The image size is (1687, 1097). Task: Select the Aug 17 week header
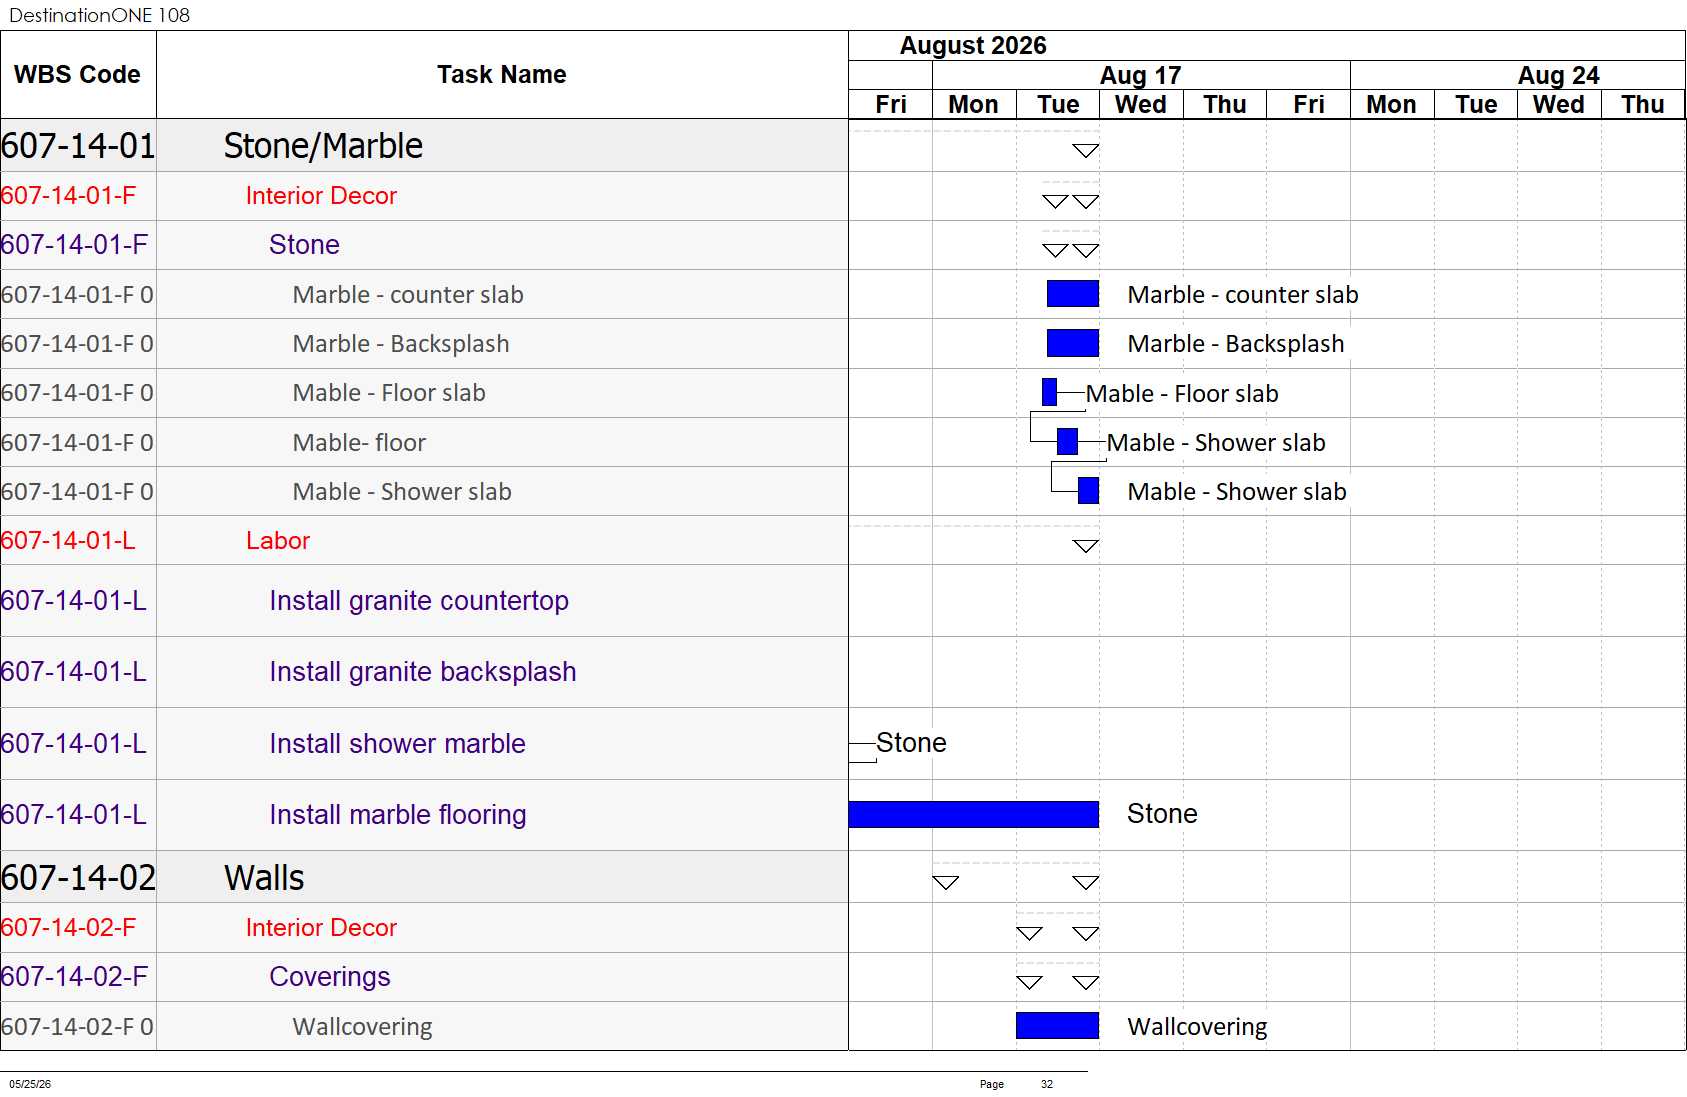click(x=1140, y=76)
